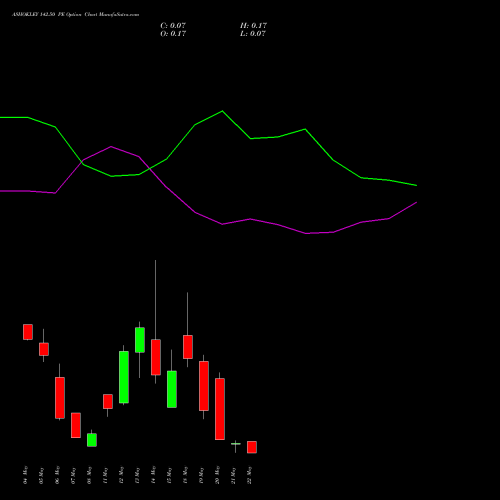The width and height of the screenshot is (500, 500).
Task: Click the 11 May date label
Action: [106, 475]
